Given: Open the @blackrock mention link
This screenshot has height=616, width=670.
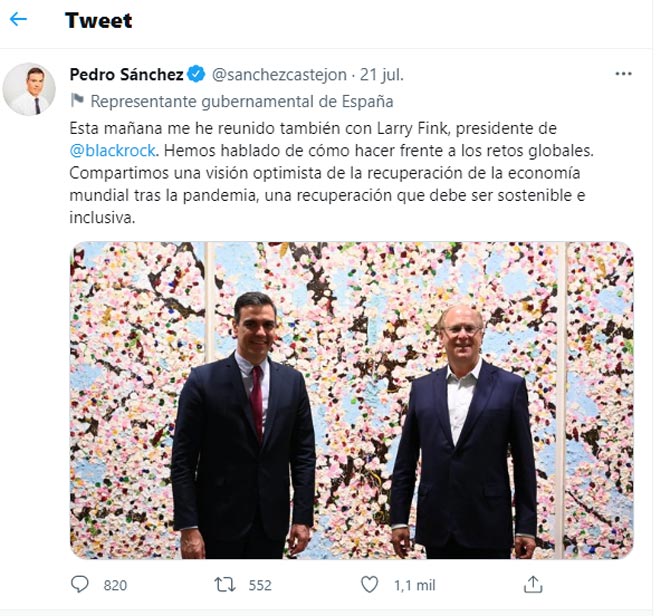Looking at the screenshot, I should pyautogui.click(x=112, y=150).
